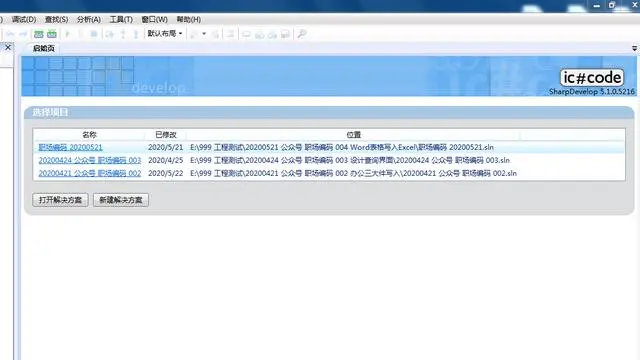Image resolution: width=640 pixels, height=360 pixels.
Task: Click the path ending in 职场编码 002.sln
Action: click(353, 173)
